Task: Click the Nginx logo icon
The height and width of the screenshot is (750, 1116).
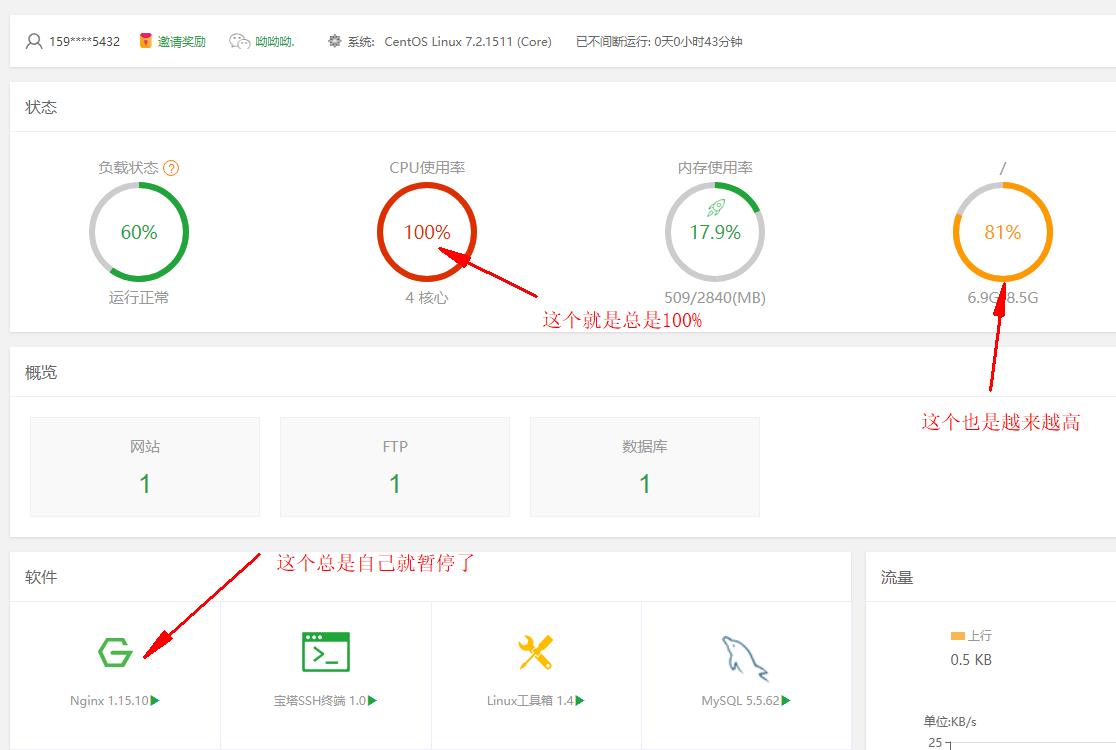Action: click(117, 651)
